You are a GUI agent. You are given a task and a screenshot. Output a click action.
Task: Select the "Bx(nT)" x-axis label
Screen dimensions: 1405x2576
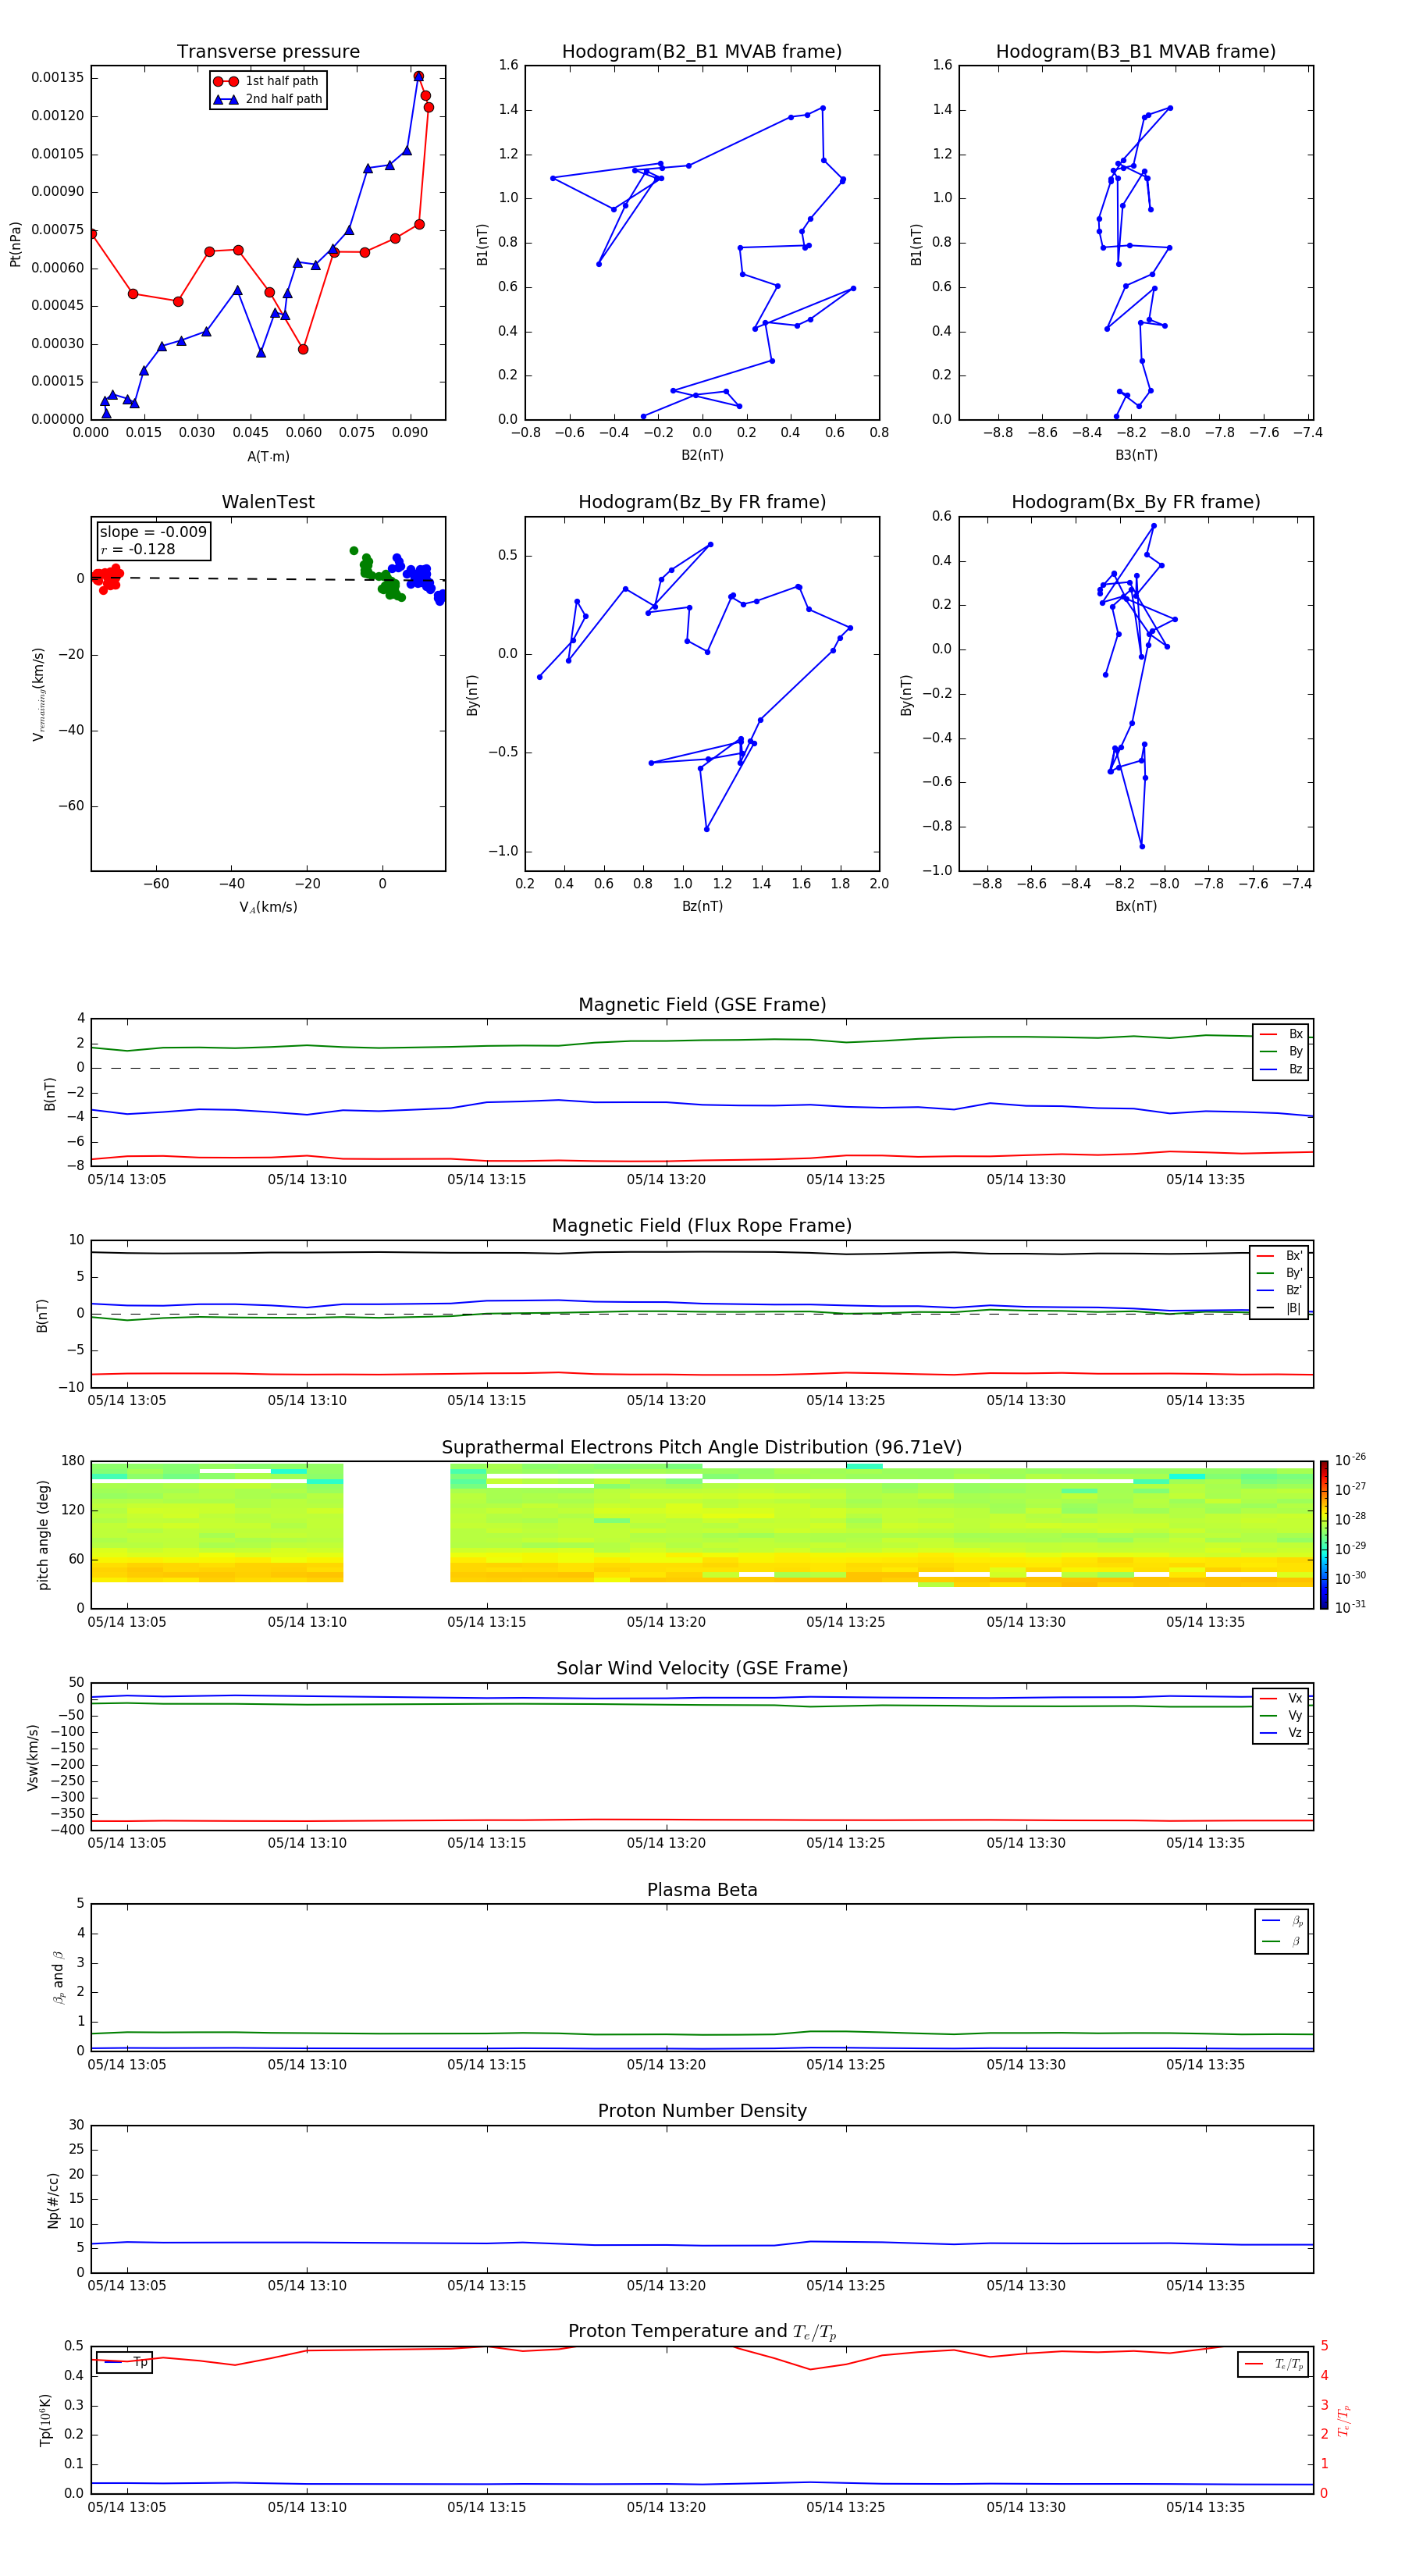1136,906
